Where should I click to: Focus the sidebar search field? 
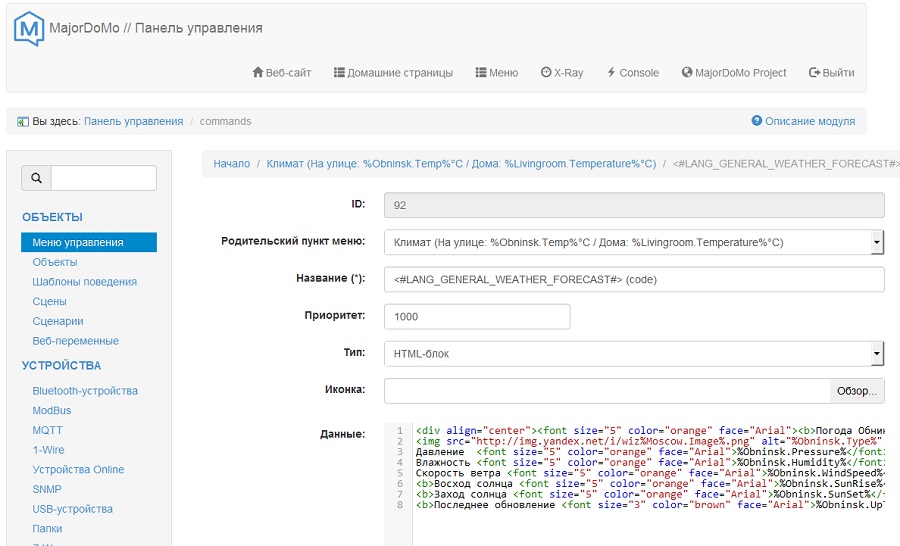[x=104, y=178]
